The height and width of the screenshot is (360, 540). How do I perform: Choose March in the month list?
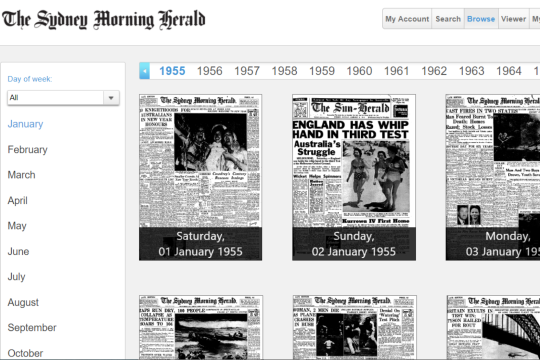tap(21, 175)
